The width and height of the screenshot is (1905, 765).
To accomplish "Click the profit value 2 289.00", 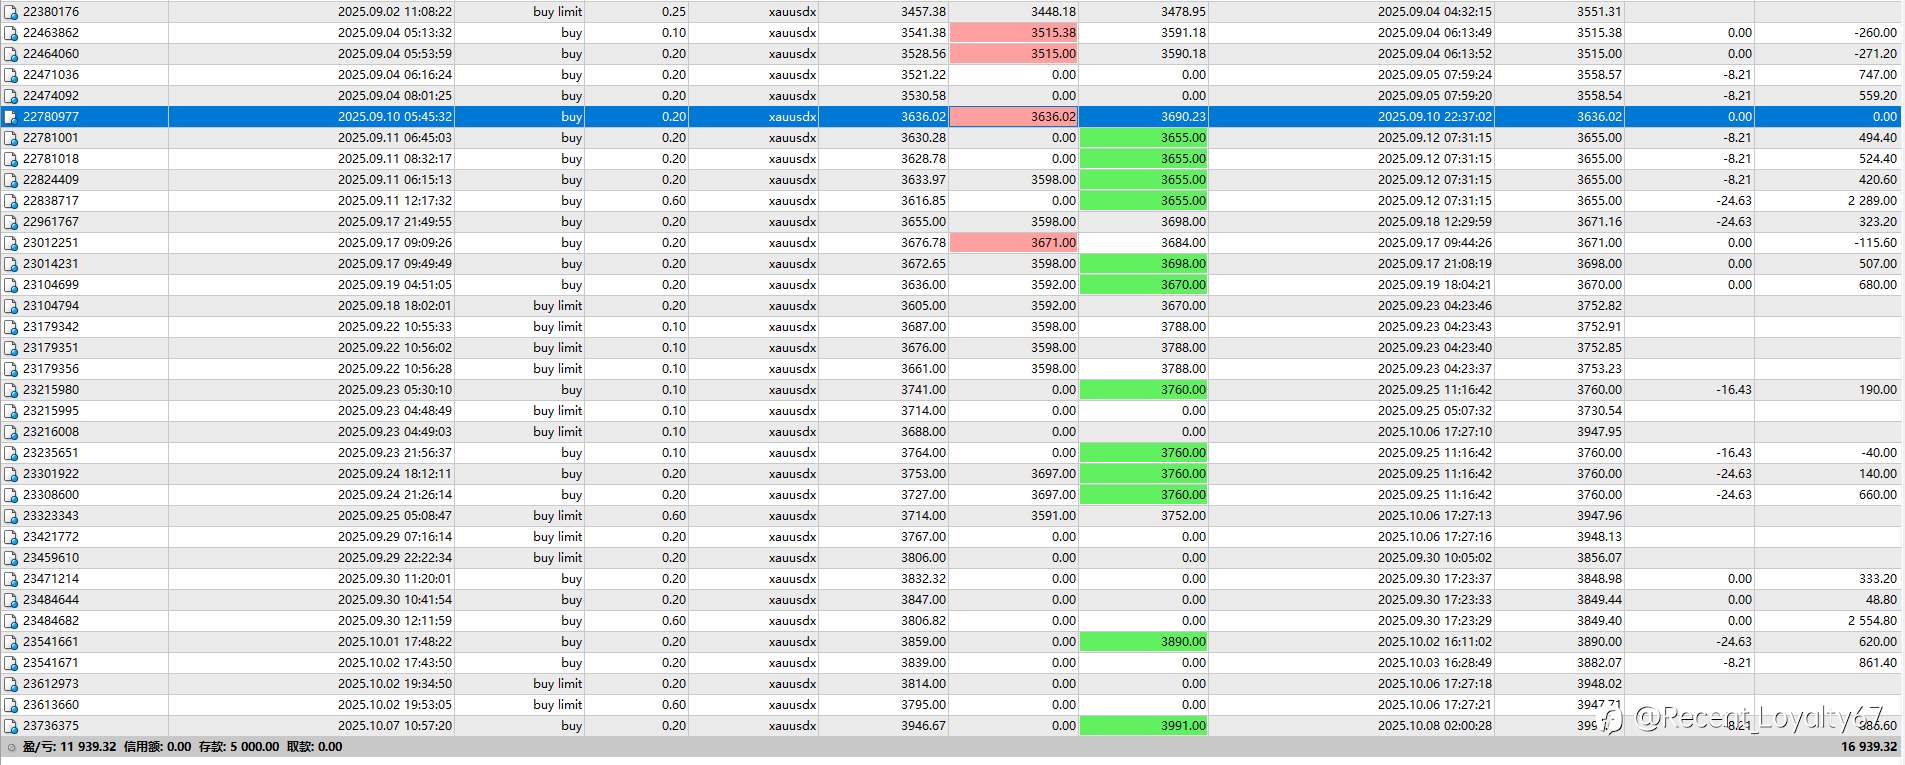I will 1872,201.
